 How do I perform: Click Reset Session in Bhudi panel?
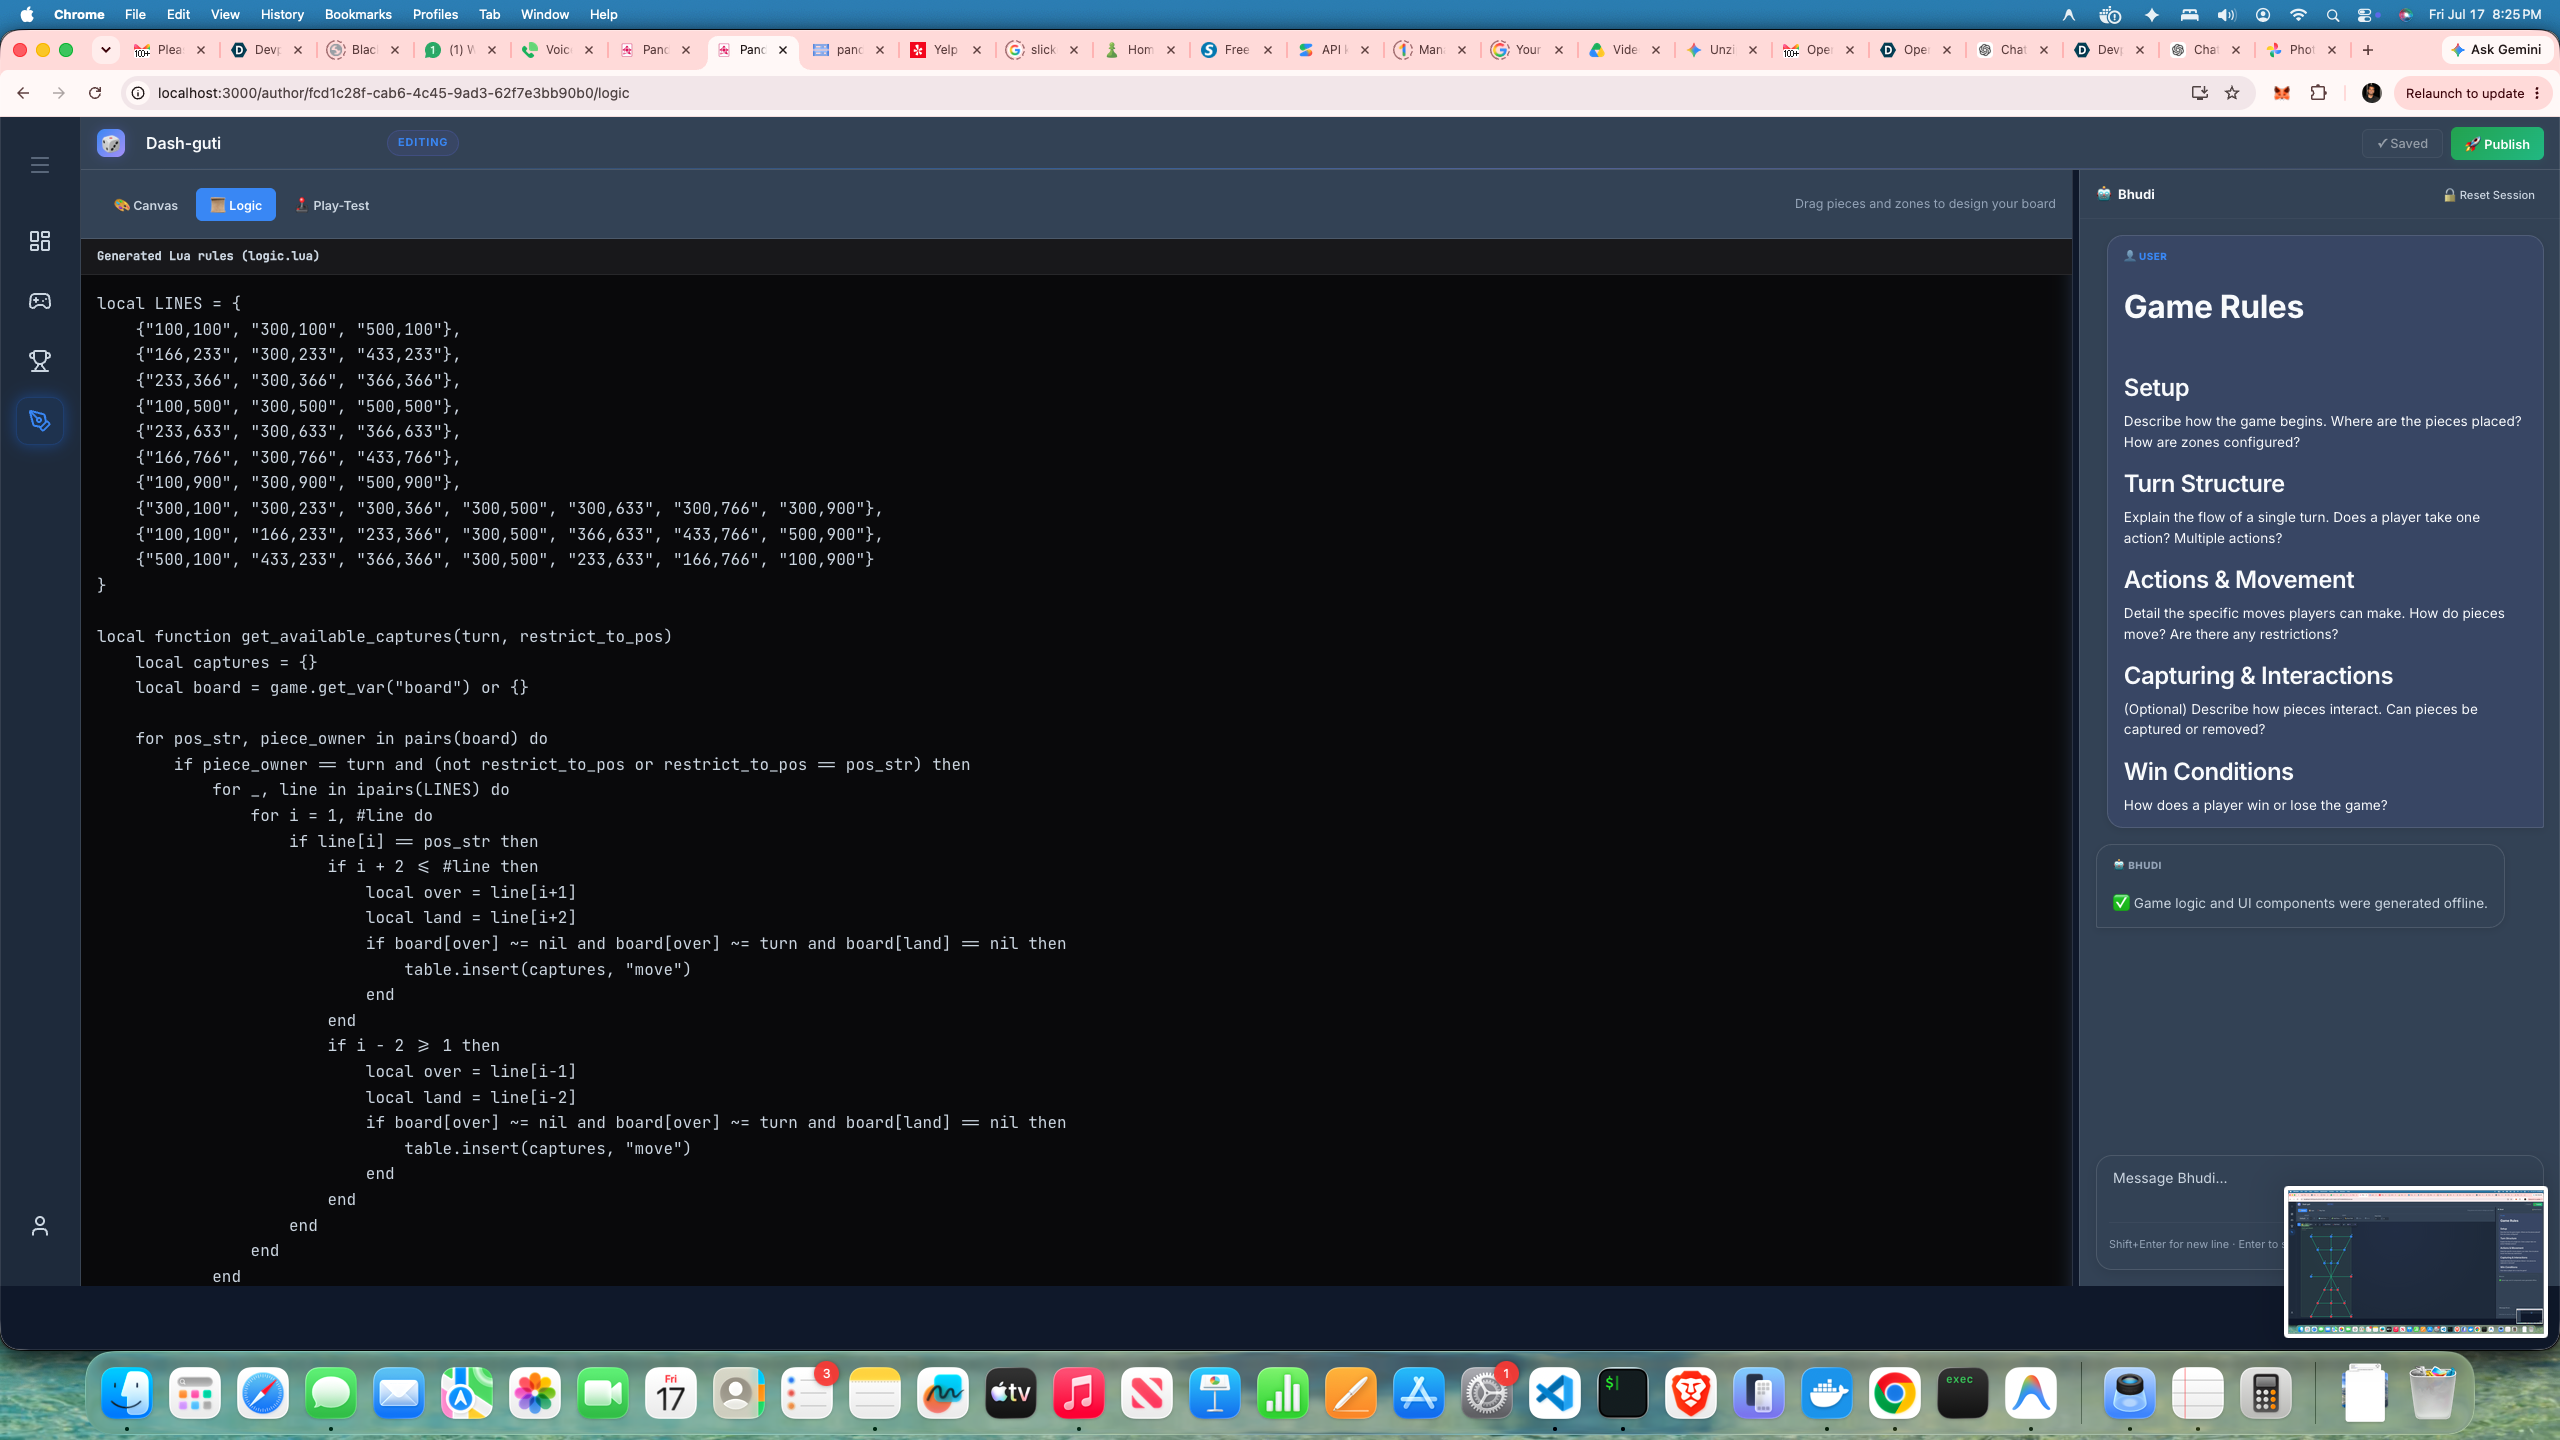pos(2488,195)
